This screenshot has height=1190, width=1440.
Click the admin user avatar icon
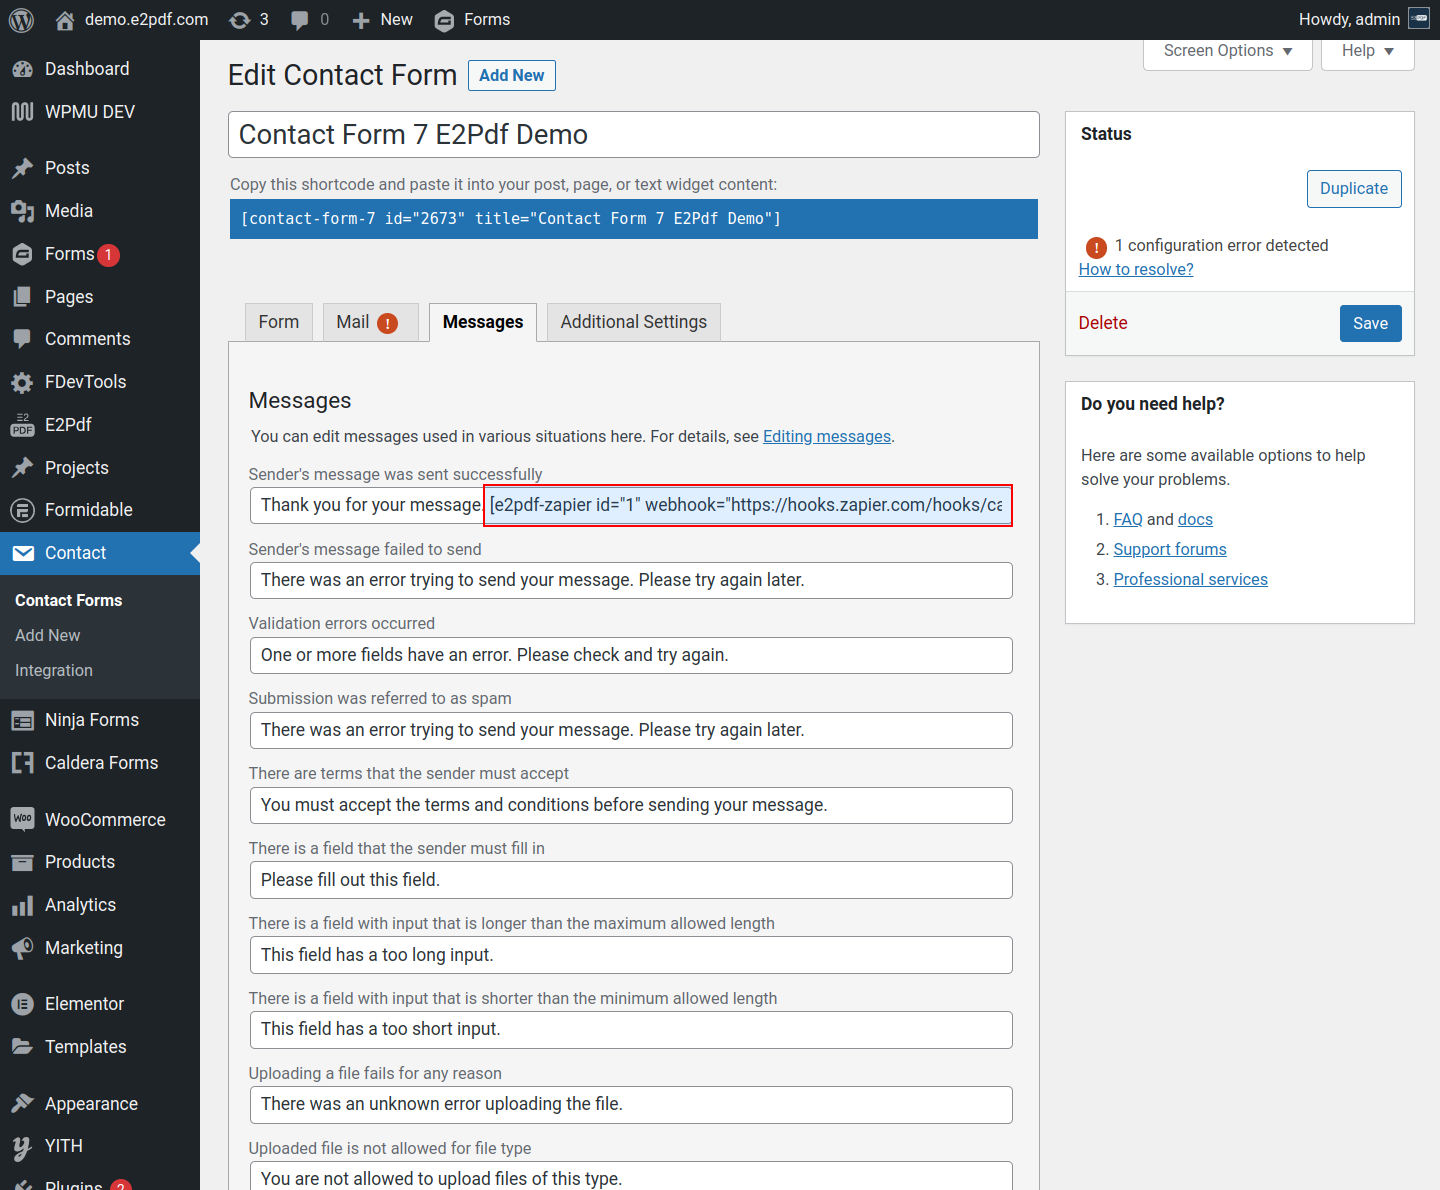point(1418,19)
